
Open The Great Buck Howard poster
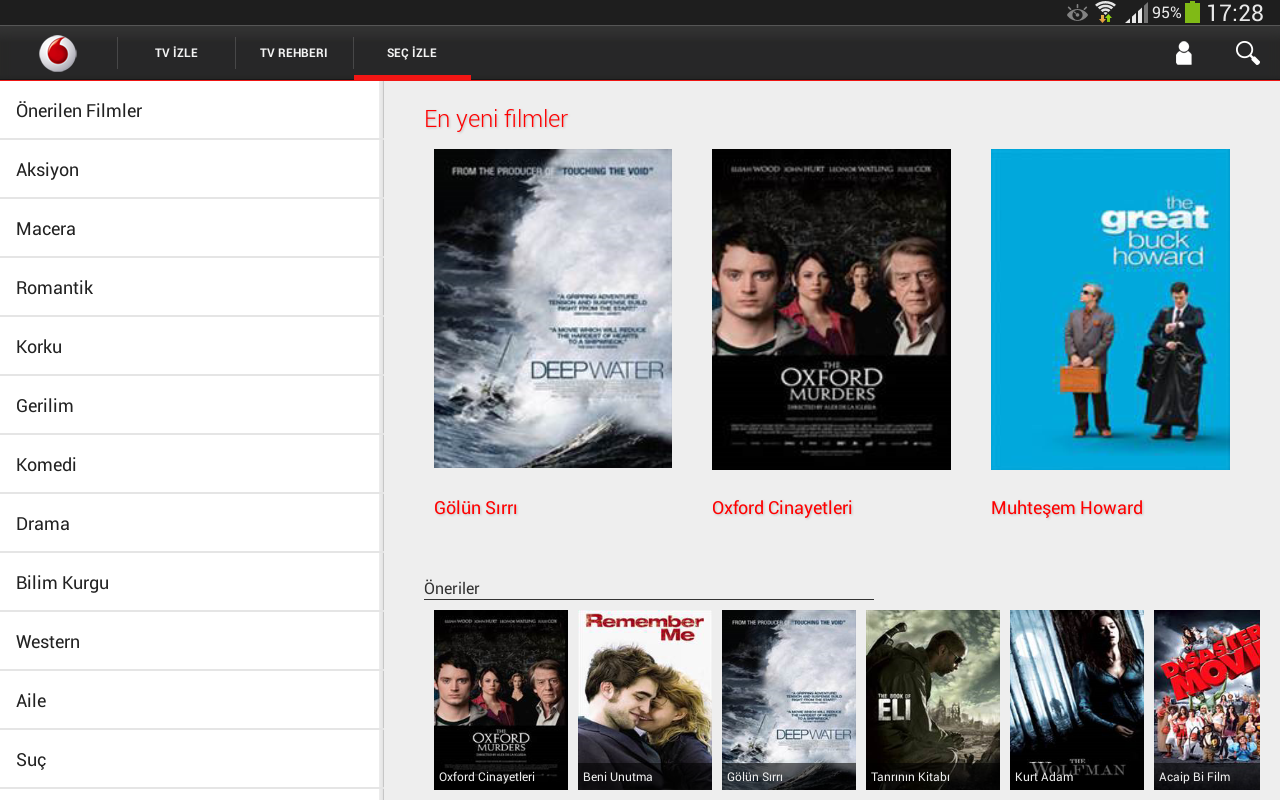[x=1110, y=309]
